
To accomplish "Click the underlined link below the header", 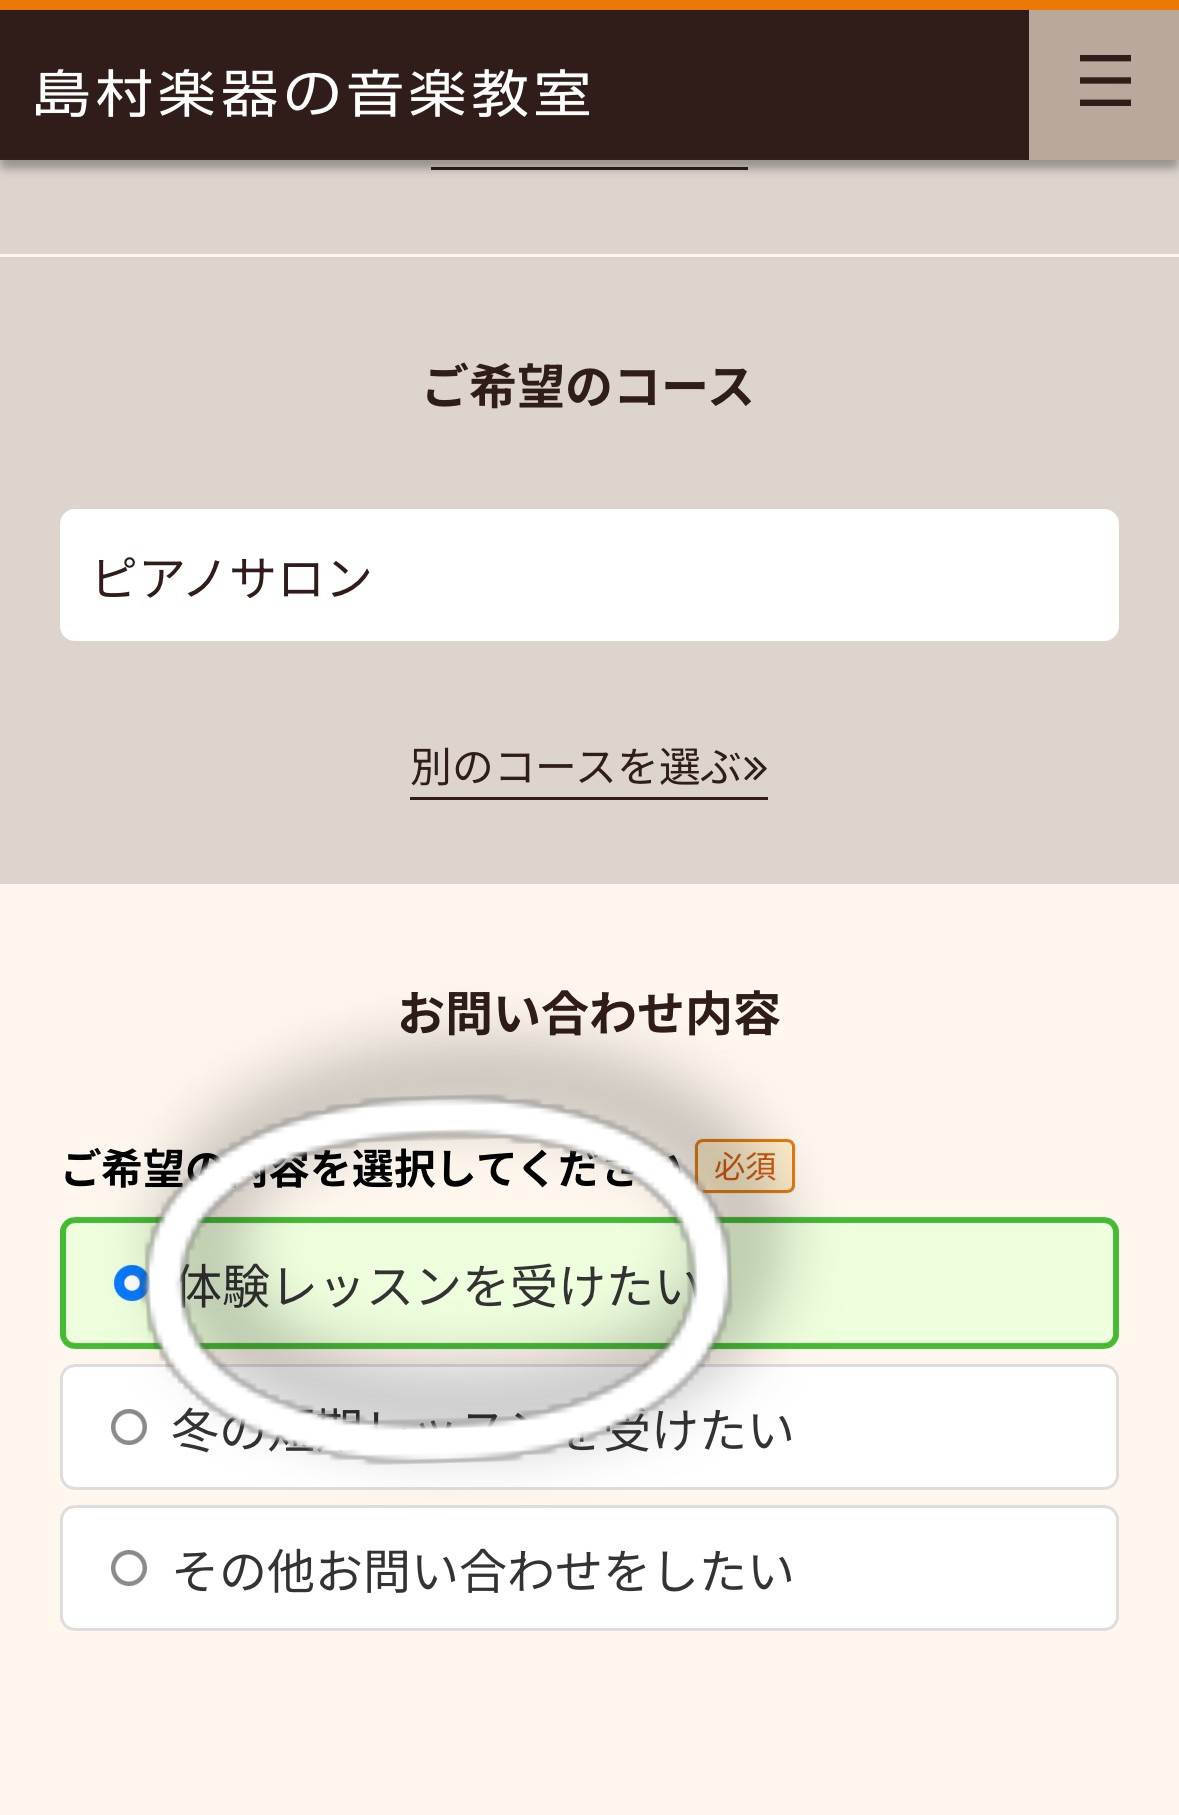I will (x=589, y=166).
